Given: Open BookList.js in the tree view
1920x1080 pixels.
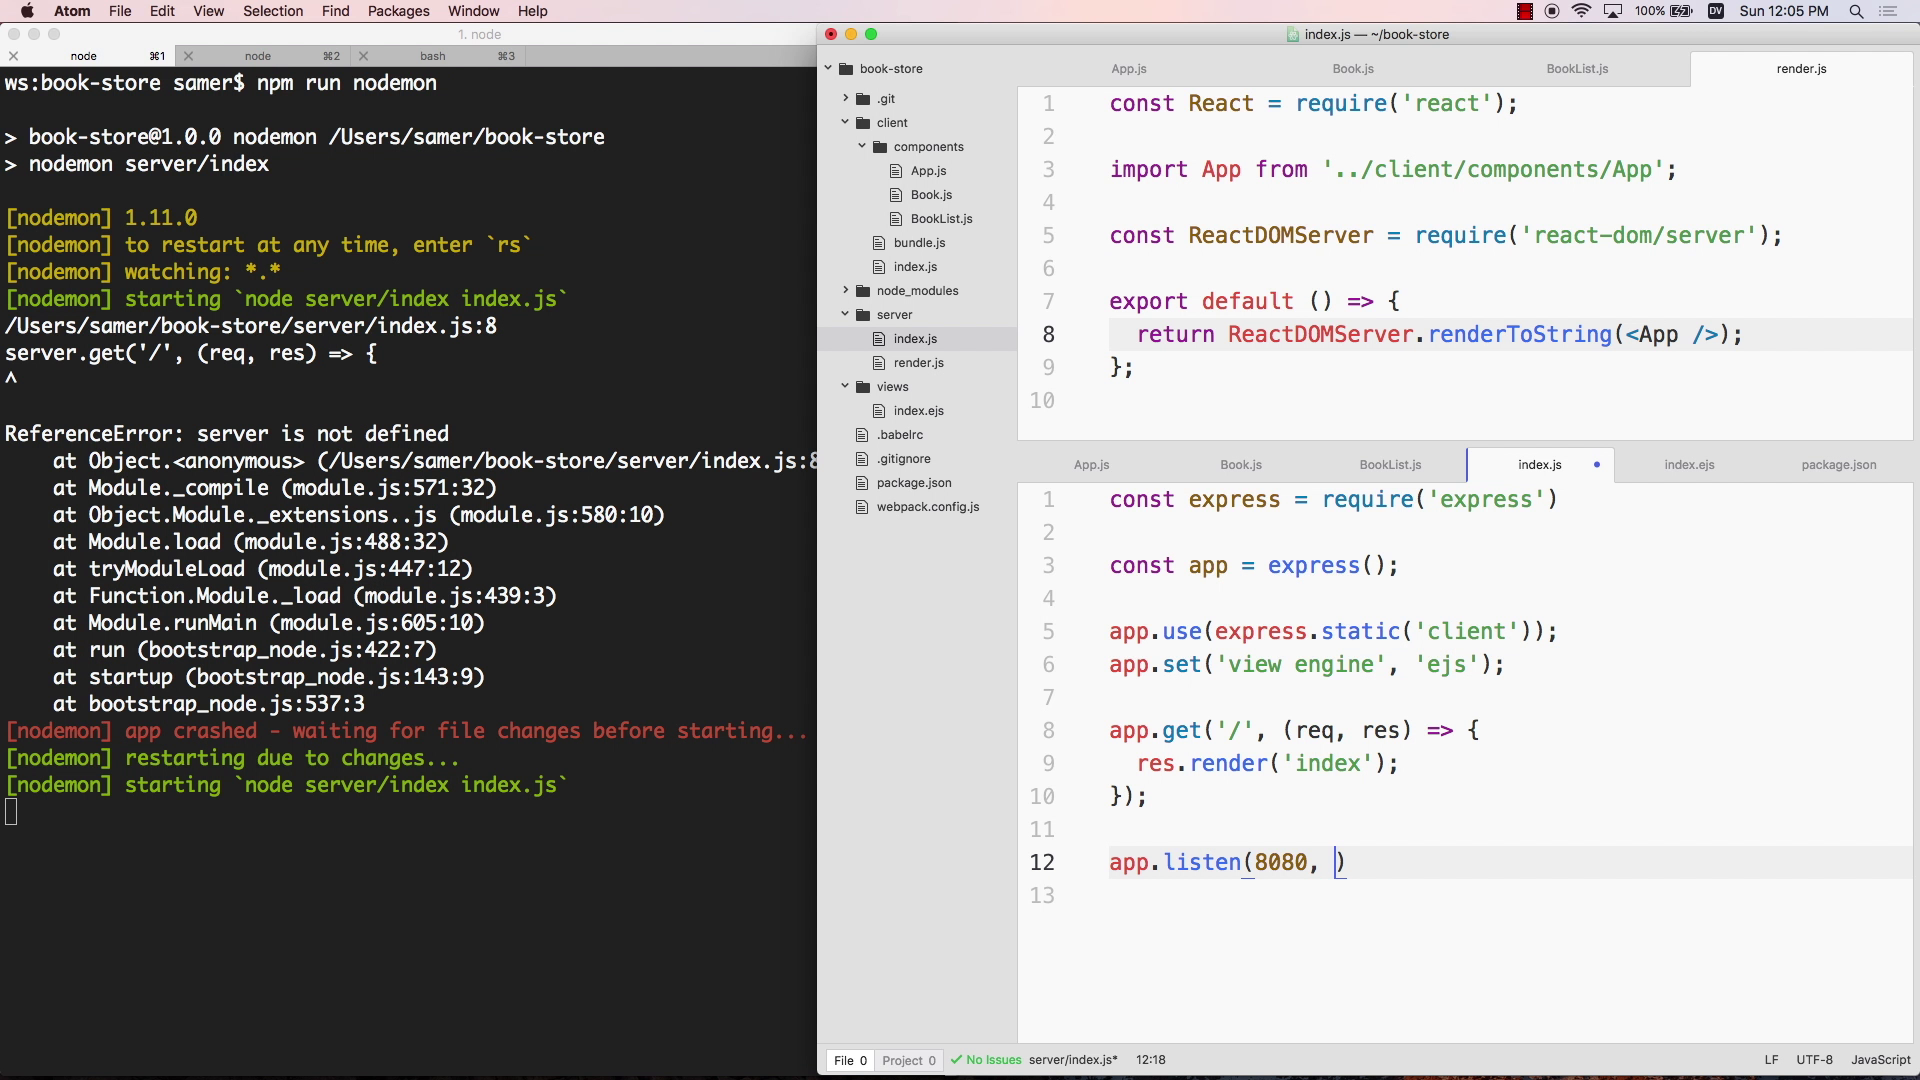Looking at the screenshot, I should tap(941, 219).
